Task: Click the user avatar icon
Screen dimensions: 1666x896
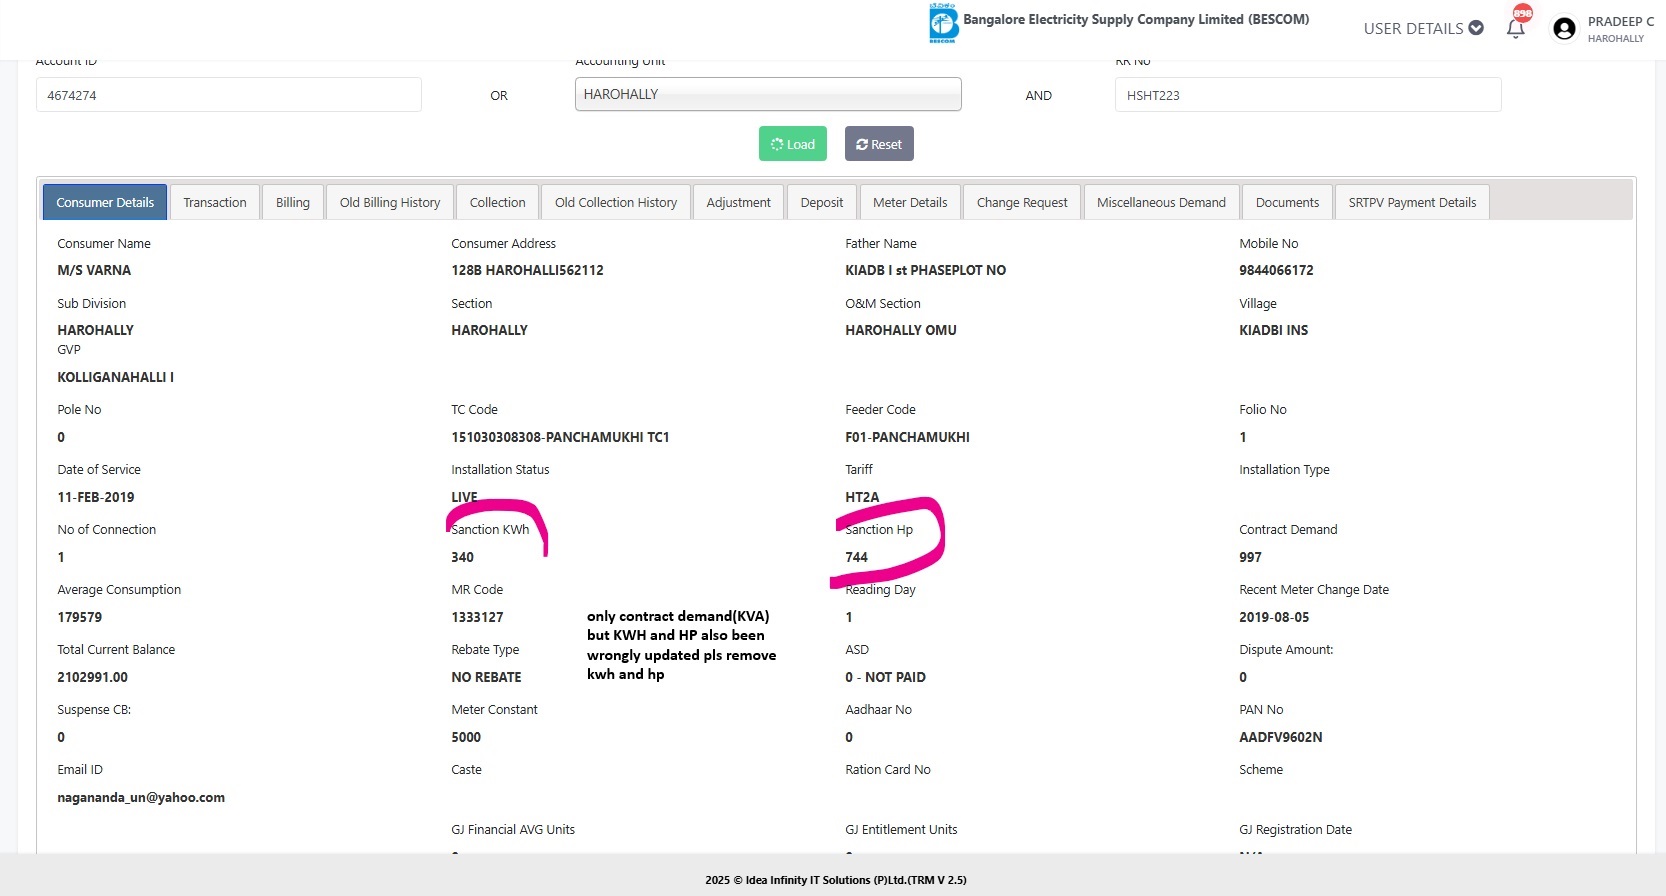Action: click(1564, 29)
